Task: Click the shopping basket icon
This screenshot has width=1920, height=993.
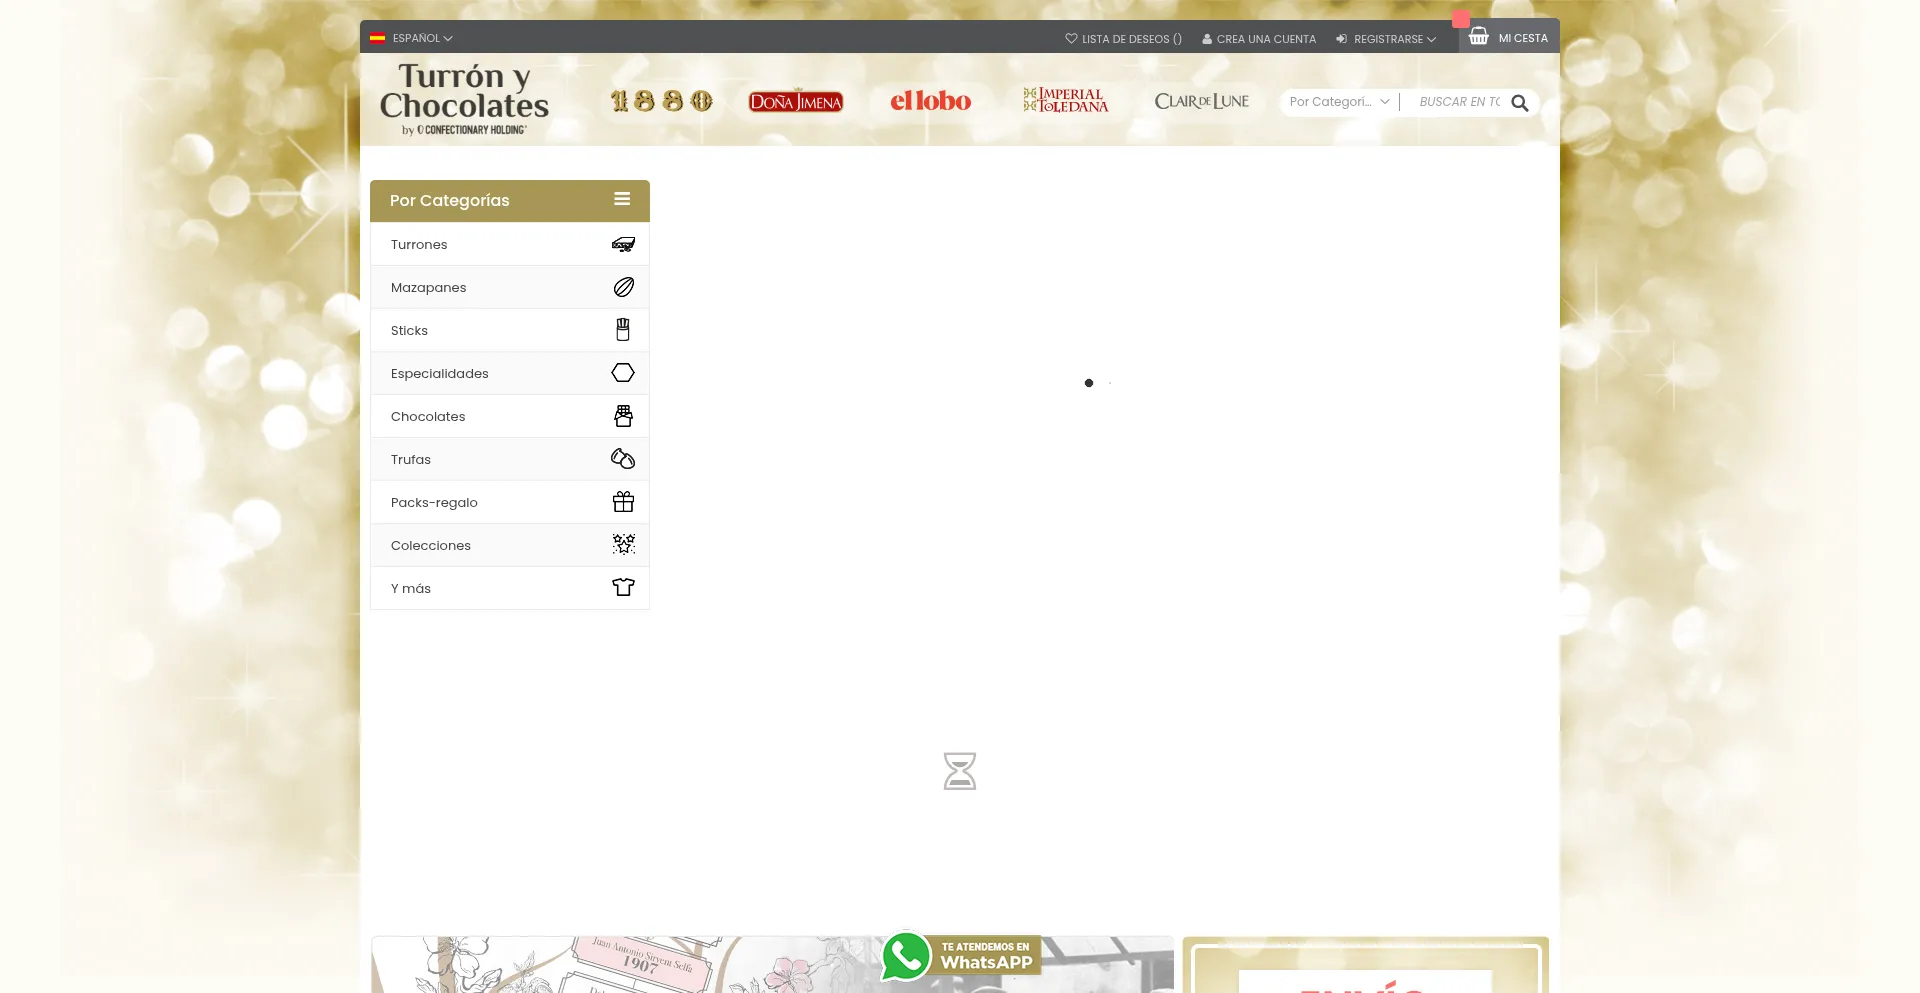Action: point(1478,37)
